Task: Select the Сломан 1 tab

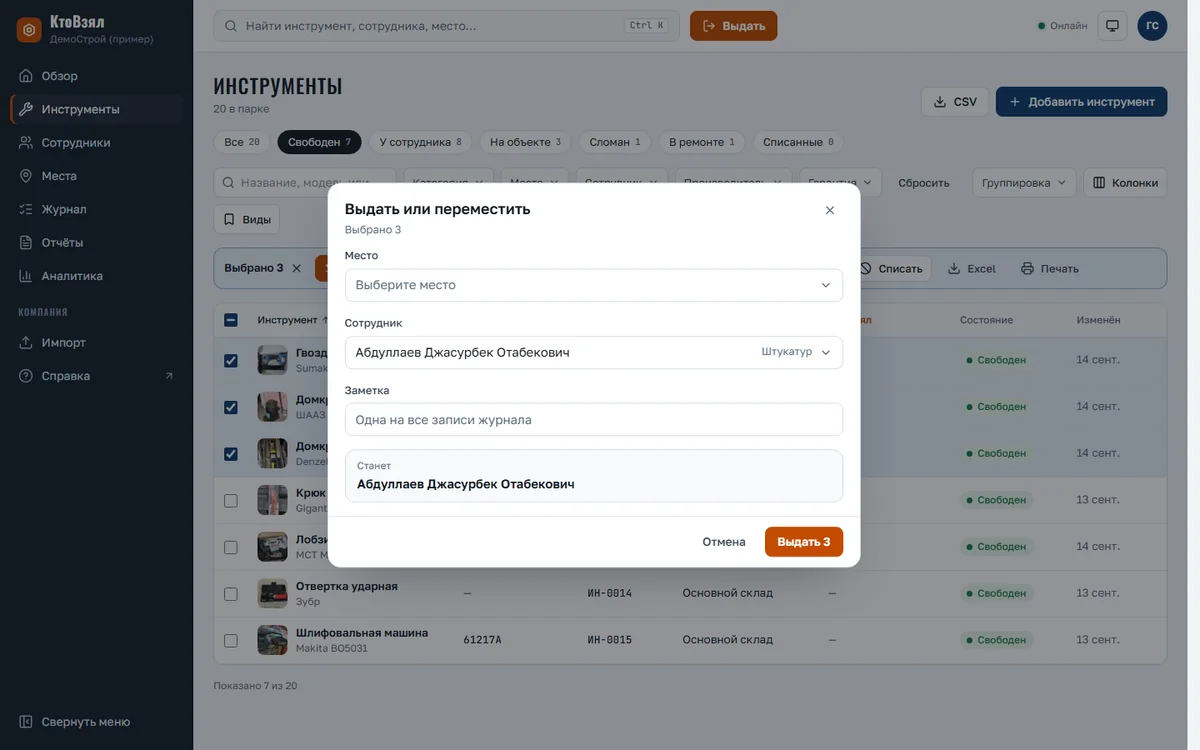Action: [615, 142]
